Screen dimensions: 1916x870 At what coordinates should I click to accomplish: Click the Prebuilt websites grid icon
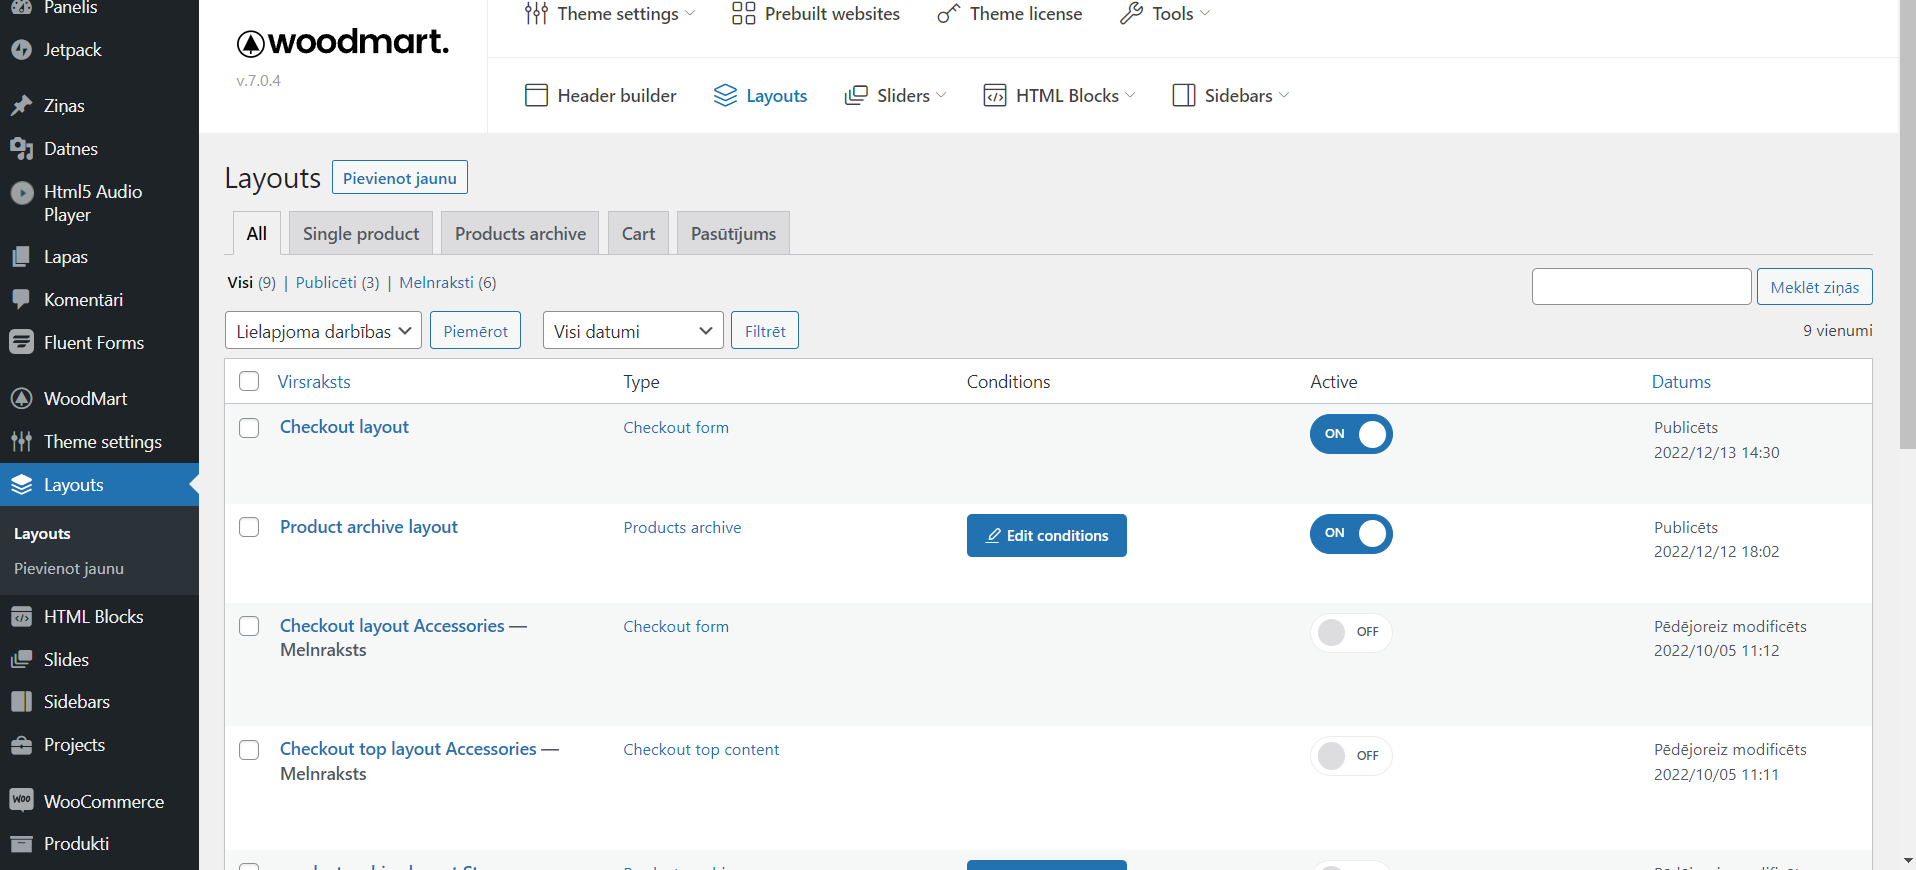(x=743, y=14)
